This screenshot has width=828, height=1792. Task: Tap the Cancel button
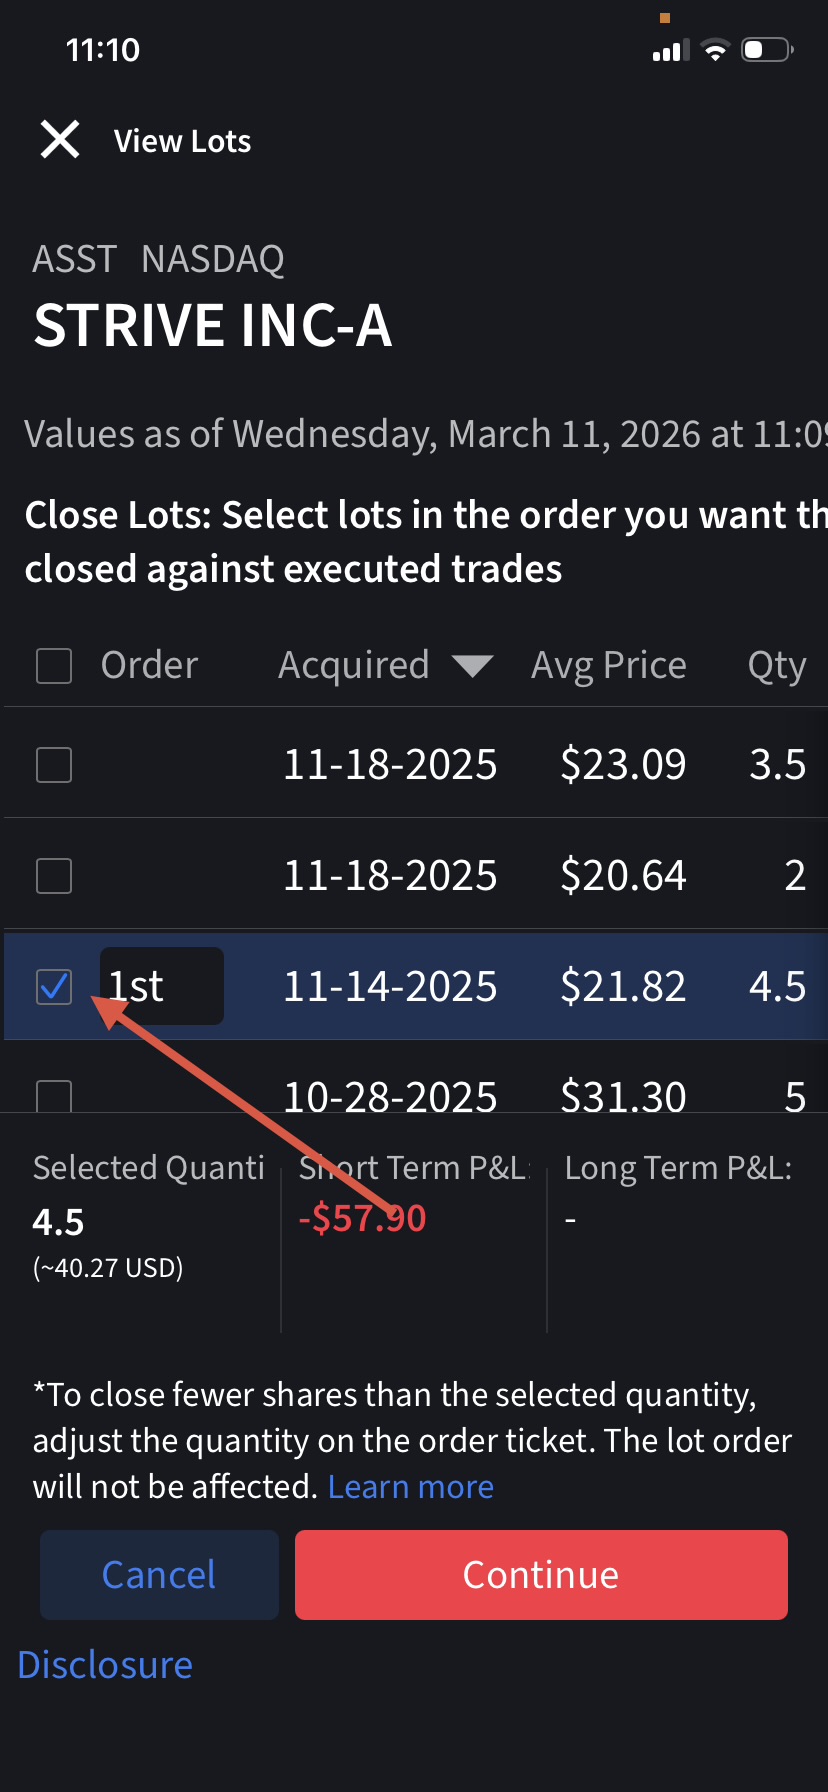point(159,1575)
